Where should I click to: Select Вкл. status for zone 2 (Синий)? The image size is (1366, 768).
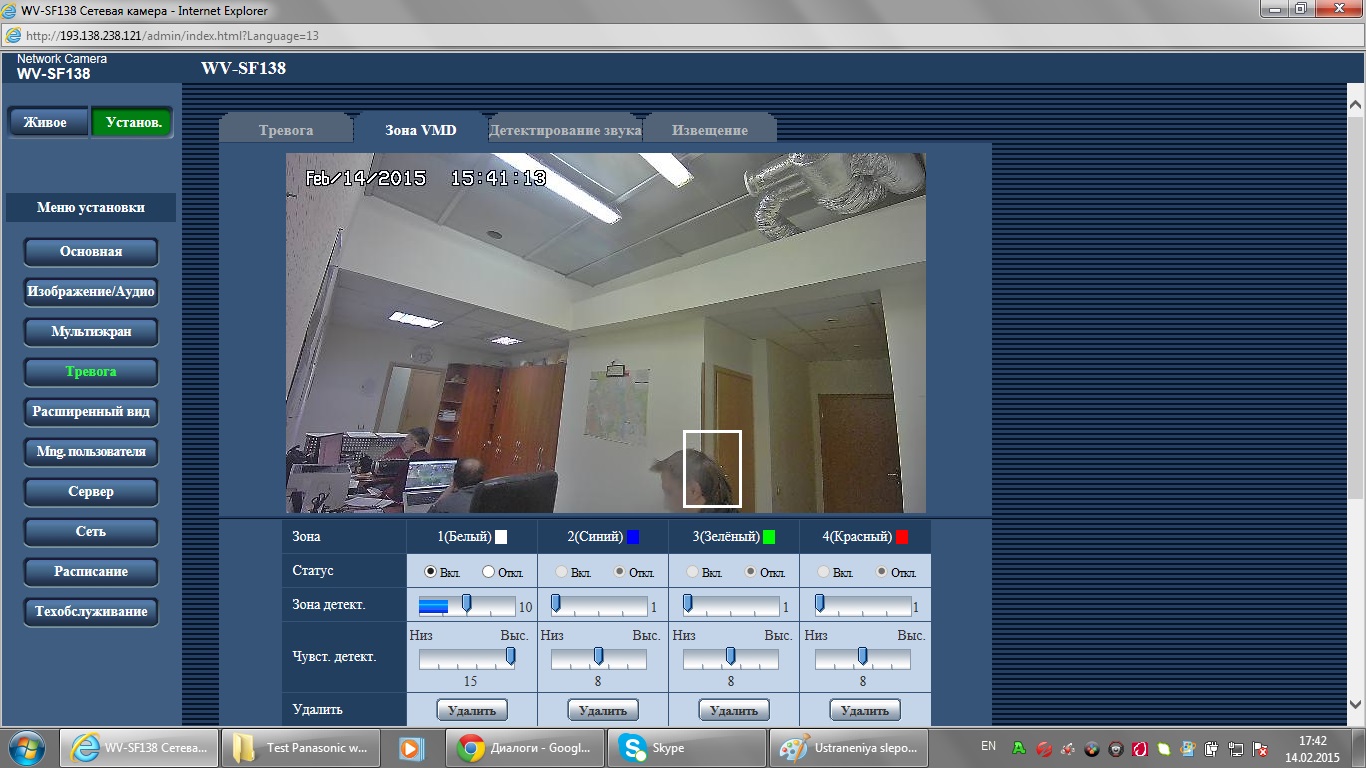tap(562, 572)
